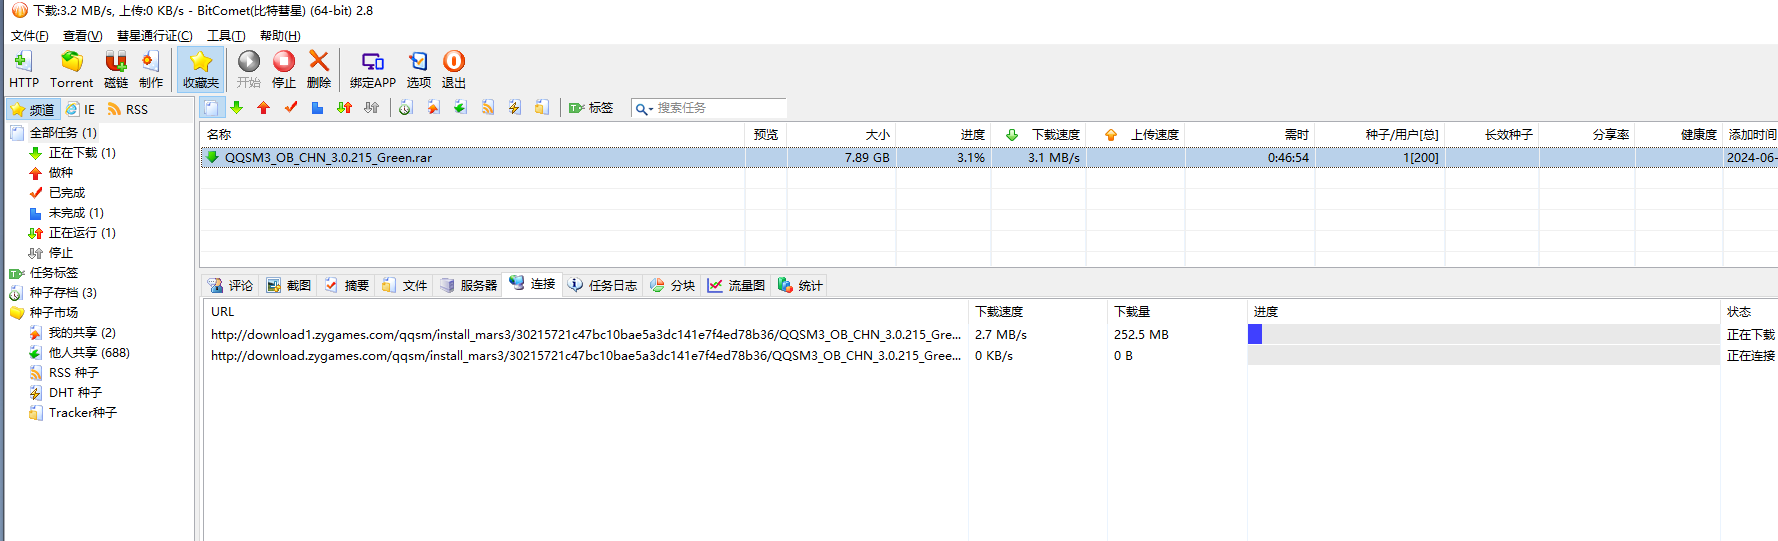1778x541 pixels.
Task: Click the lightning DHT torrent filter icon
Action: (x=514, y=108)
